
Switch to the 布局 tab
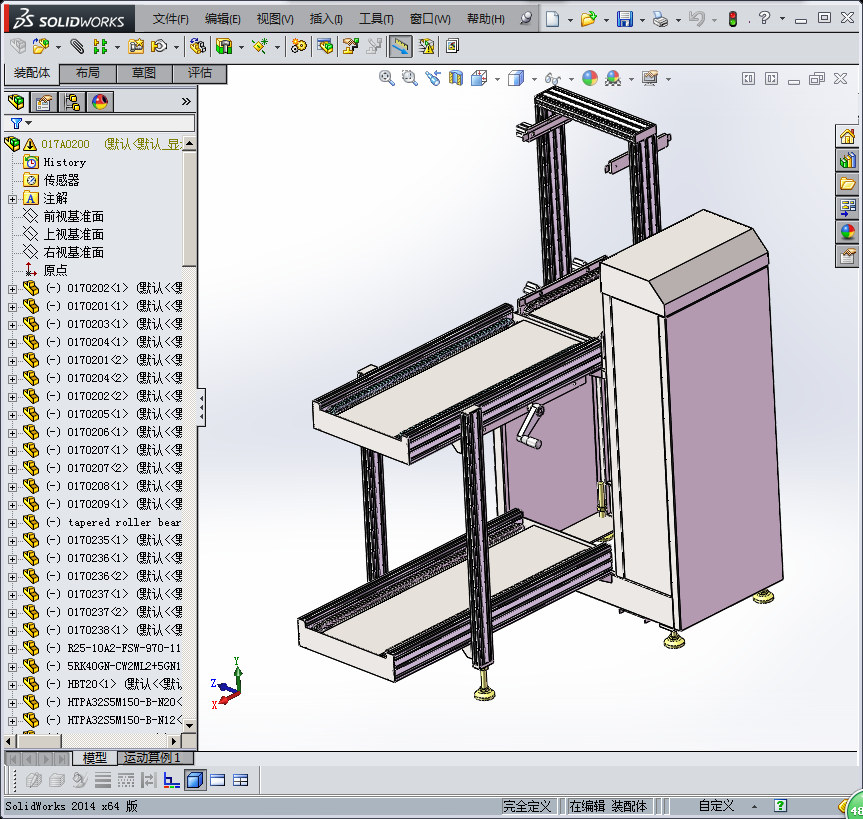(x=88, y=73)
